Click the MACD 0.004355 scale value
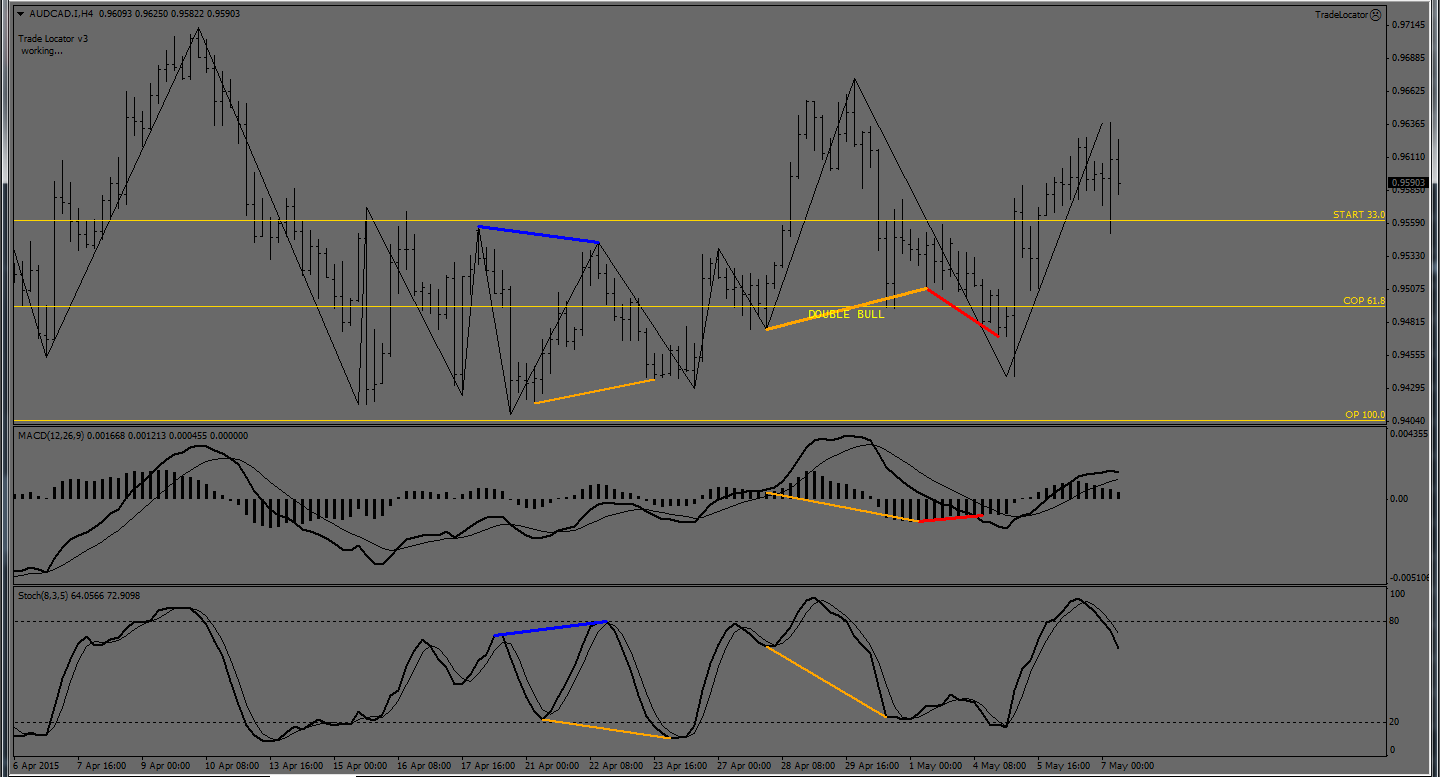Screen dimensions: 1440x777 pos(1414,433)
